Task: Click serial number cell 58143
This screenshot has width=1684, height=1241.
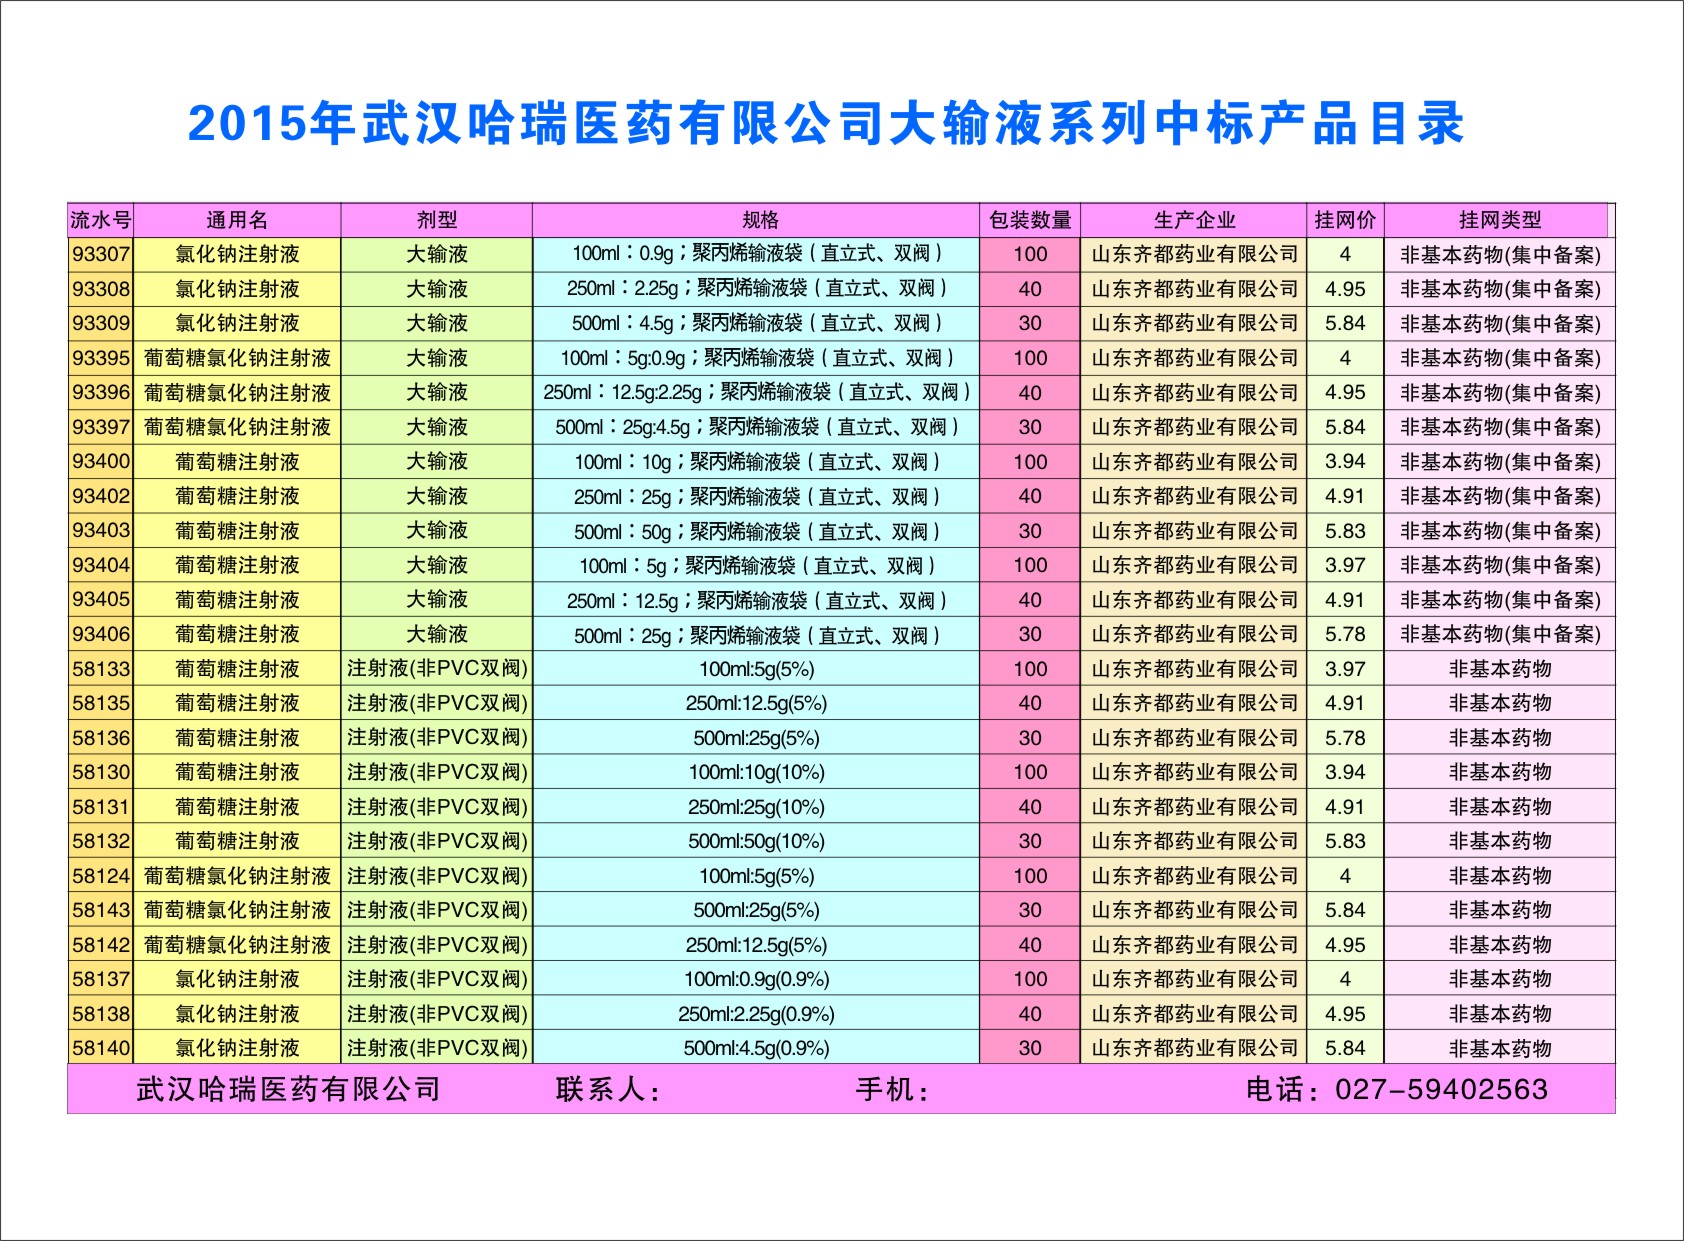Action: (100, 910)
